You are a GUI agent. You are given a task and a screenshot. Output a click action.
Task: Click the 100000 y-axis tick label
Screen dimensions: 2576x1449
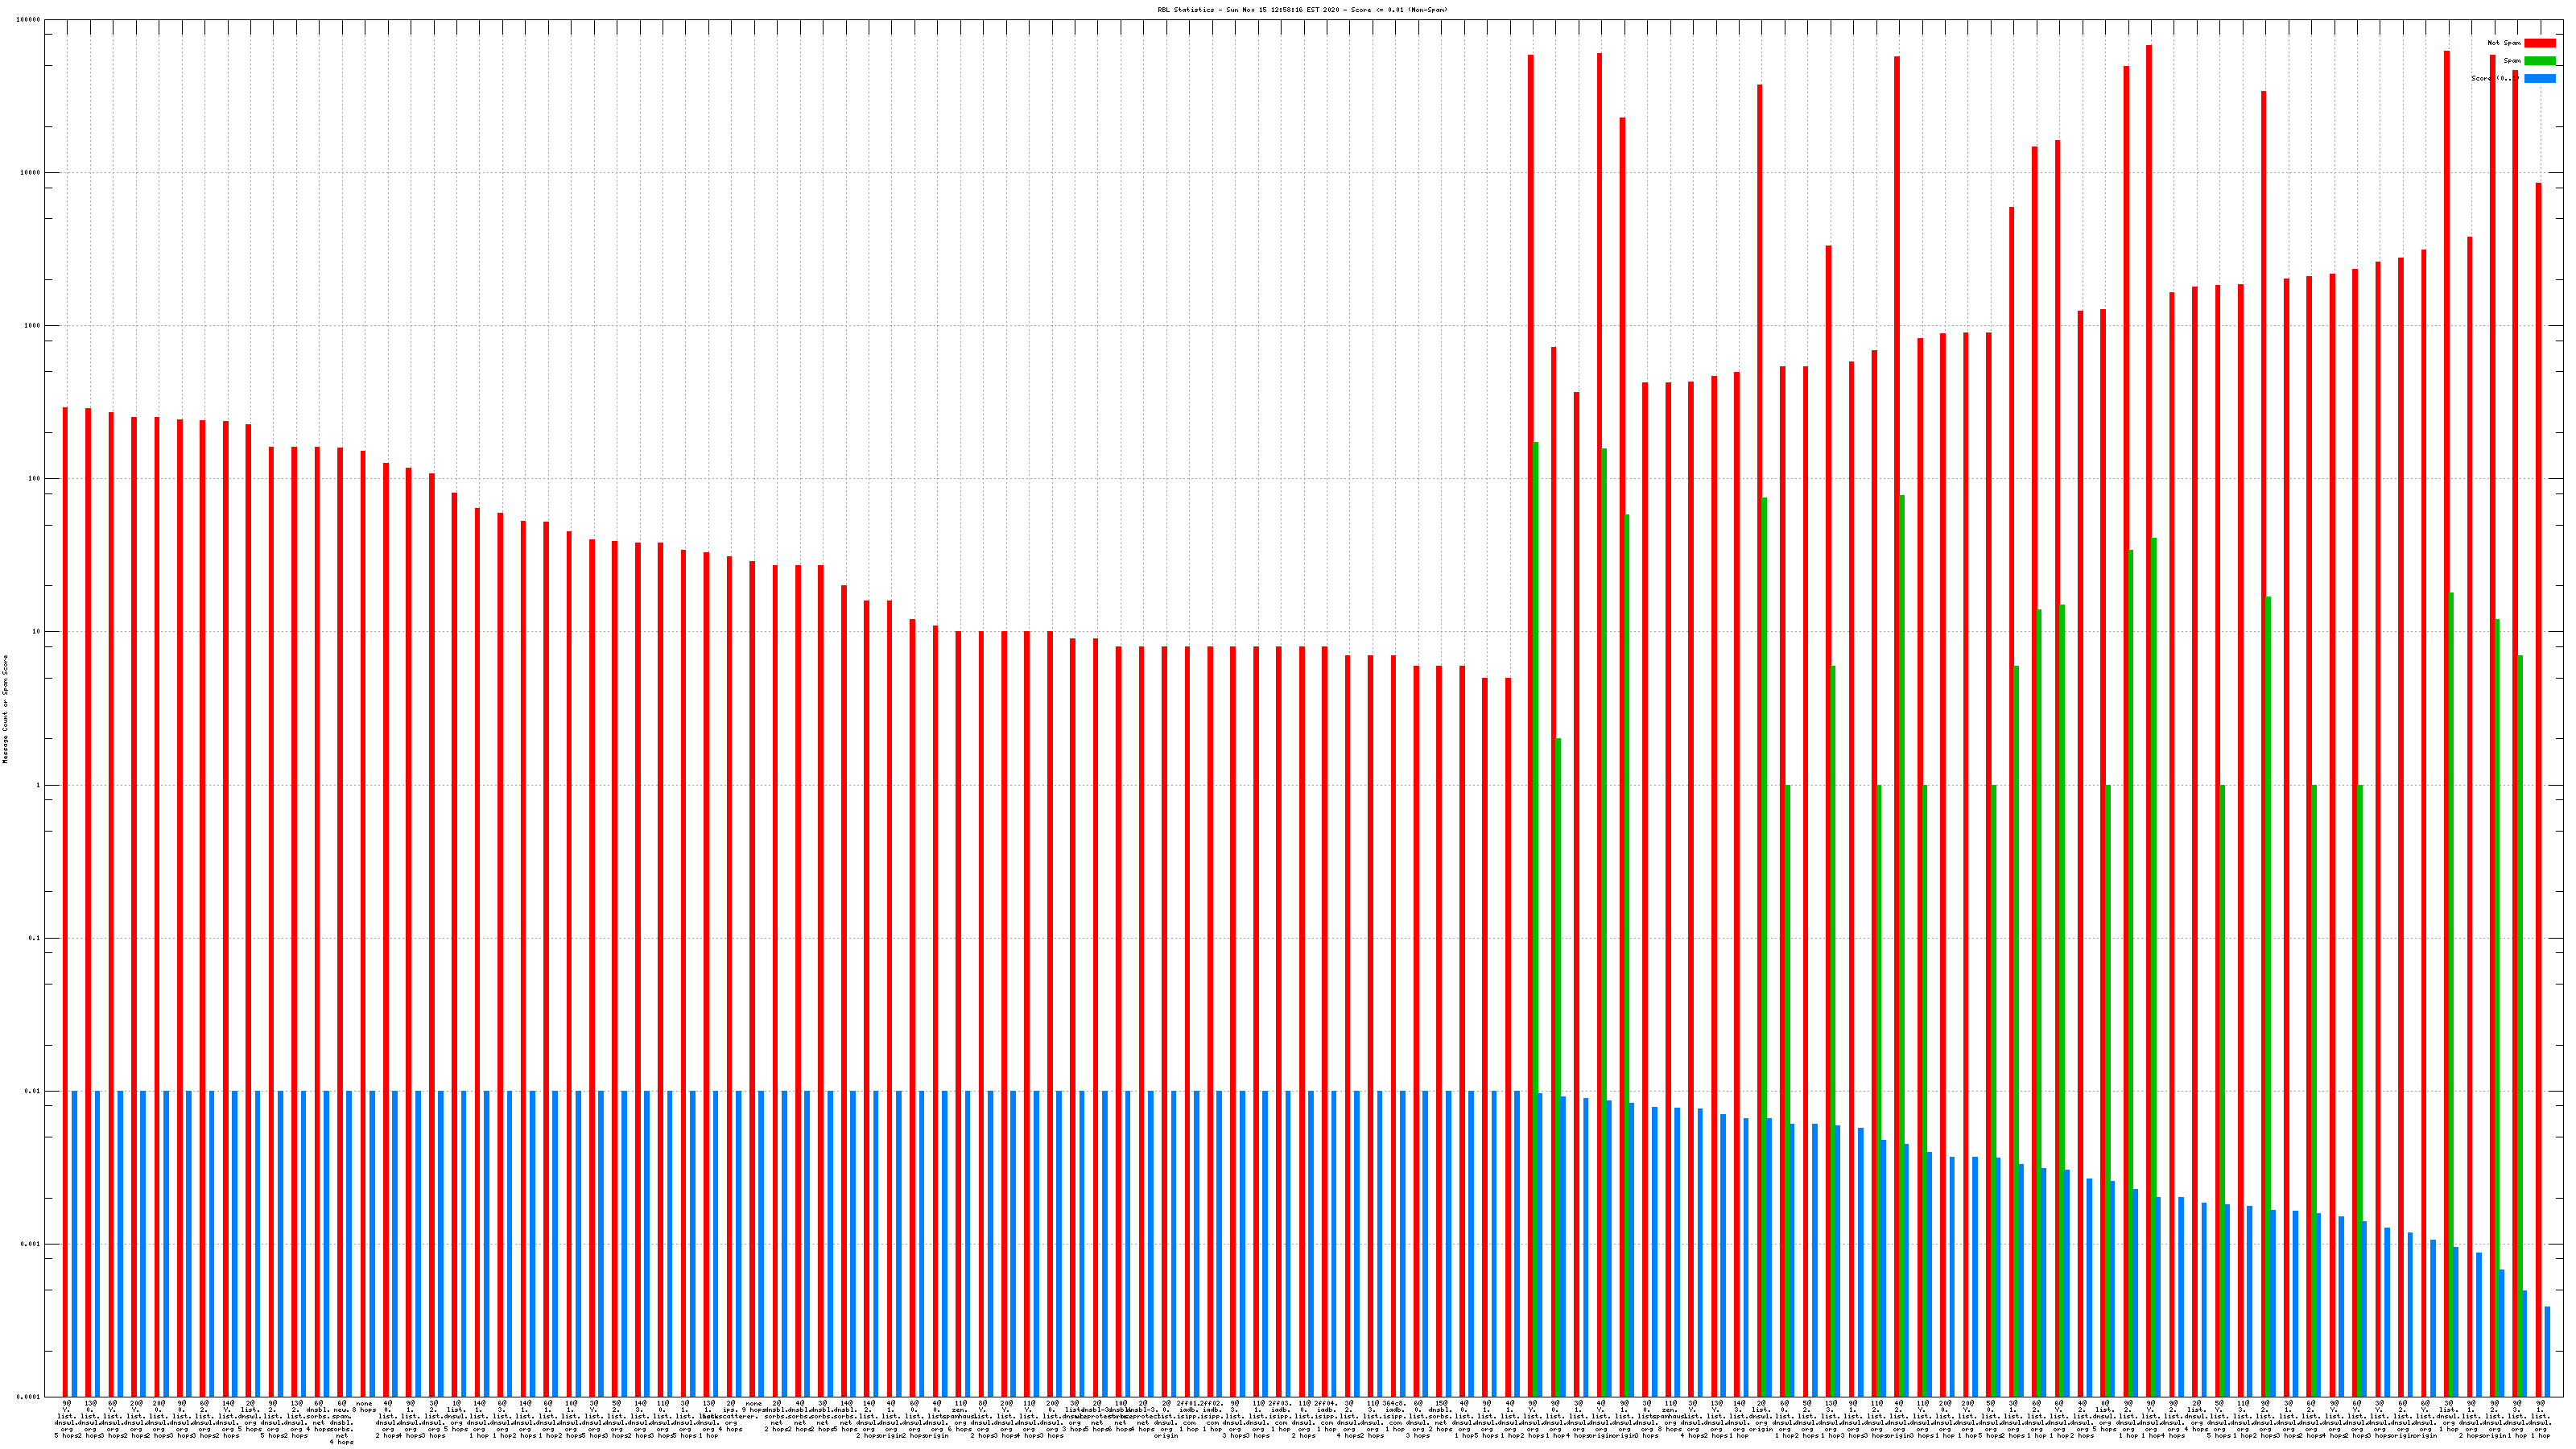tap(29, 20)
